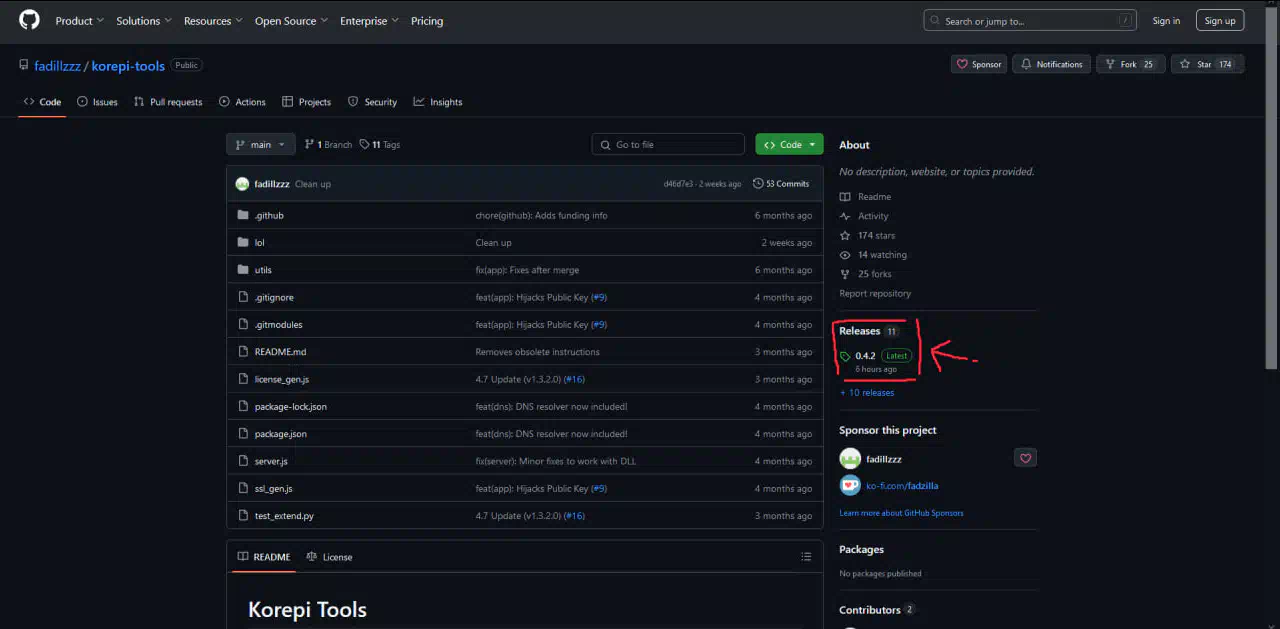Switch to the Projects tab
This screenshot has width=1280, height=629.
306,102
